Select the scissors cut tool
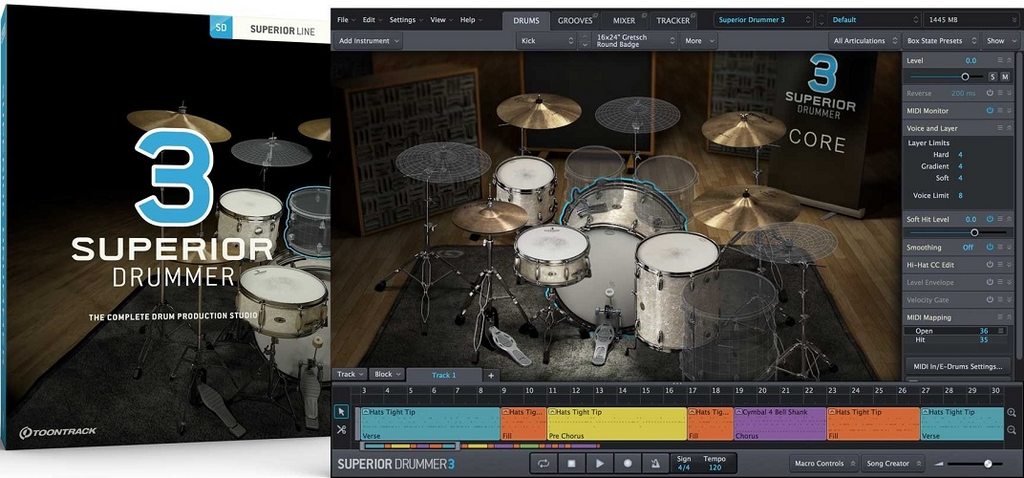 click(342, 429)
